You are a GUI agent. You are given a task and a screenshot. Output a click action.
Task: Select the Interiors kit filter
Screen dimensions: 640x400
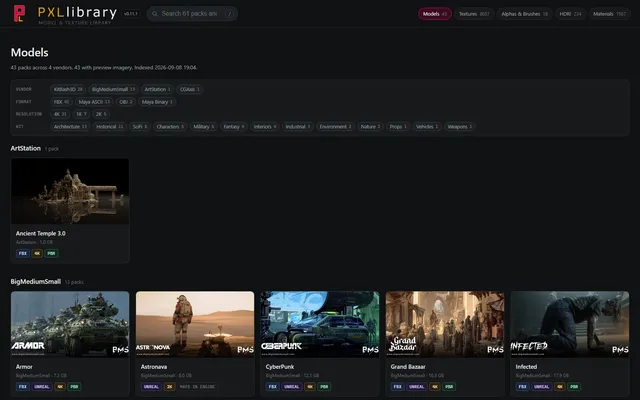coord(264,127)
